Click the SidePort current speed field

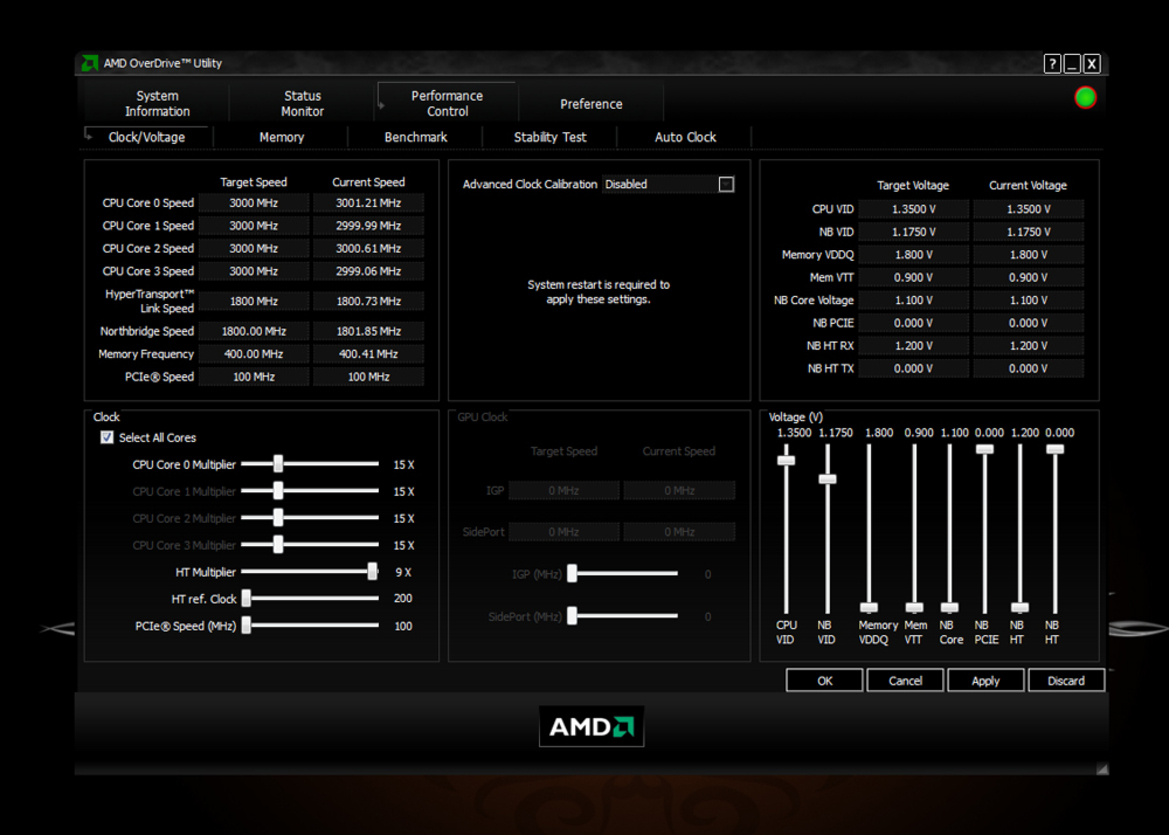679,532
